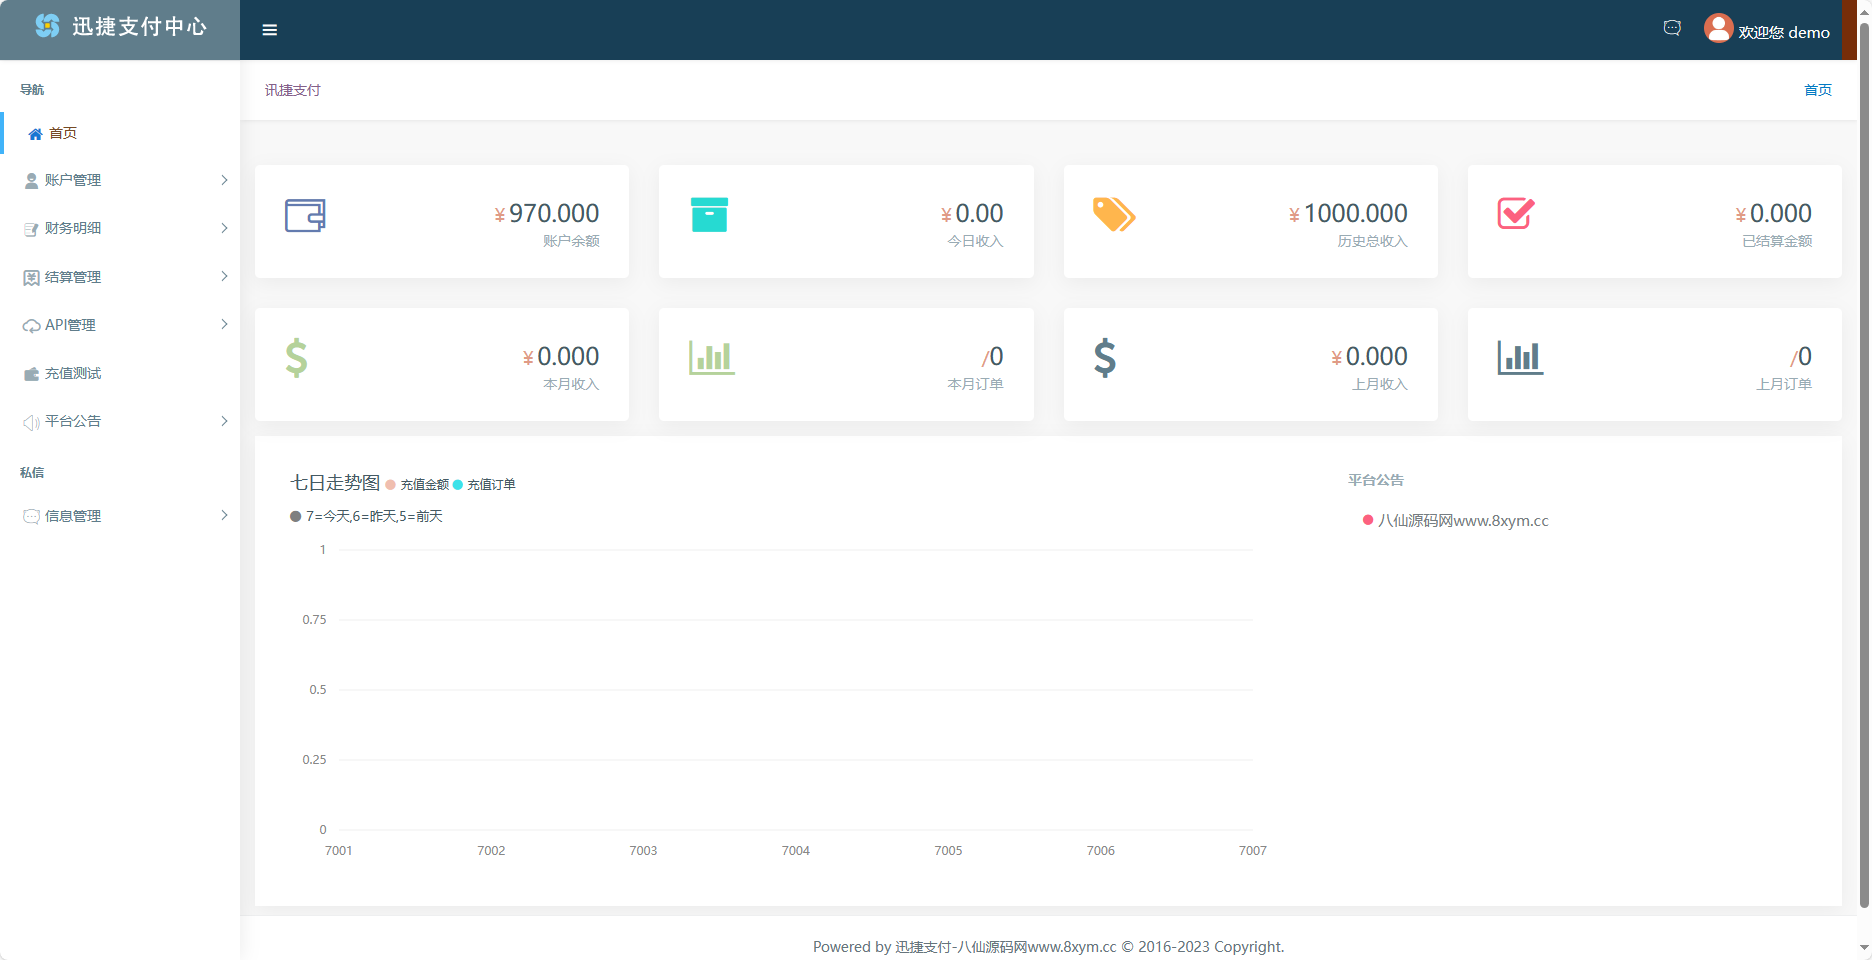Click the ¥970.000 account balance value
Viewport: 1872px width, 960px height.
[x=547, y=213]
